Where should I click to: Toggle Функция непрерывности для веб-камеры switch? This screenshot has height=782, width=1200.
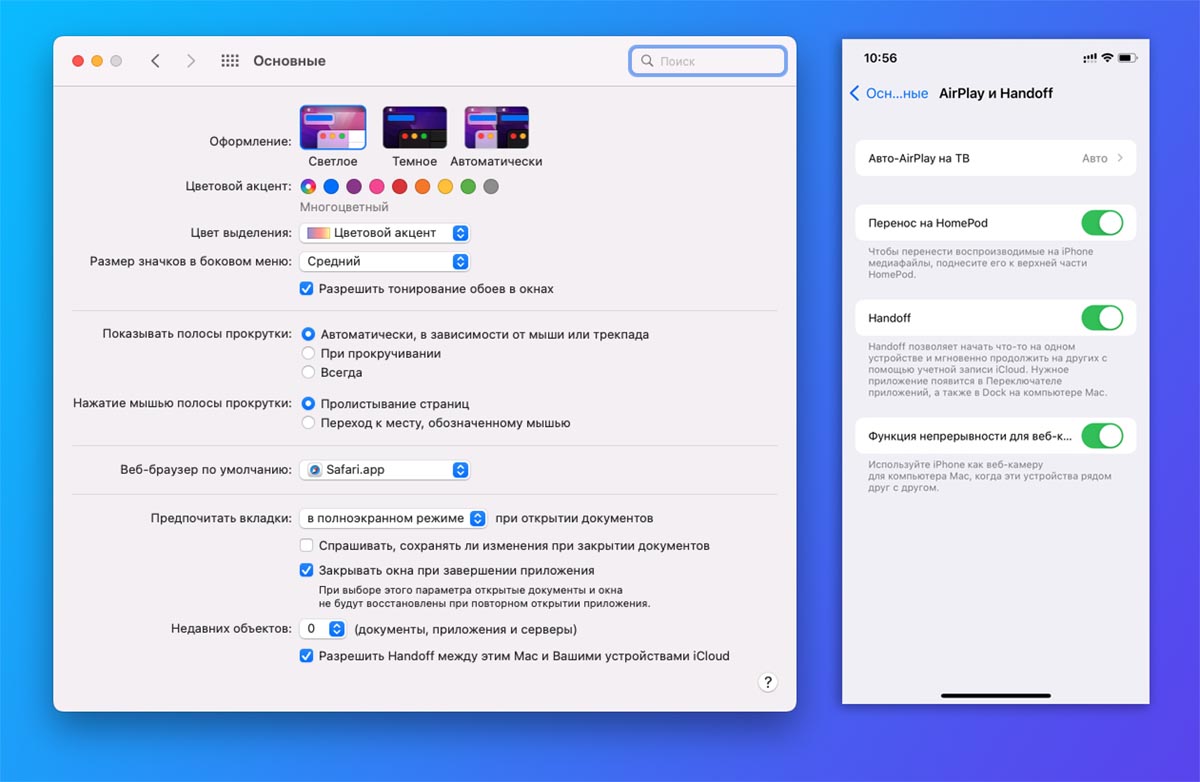click(x=1102, y=436)
